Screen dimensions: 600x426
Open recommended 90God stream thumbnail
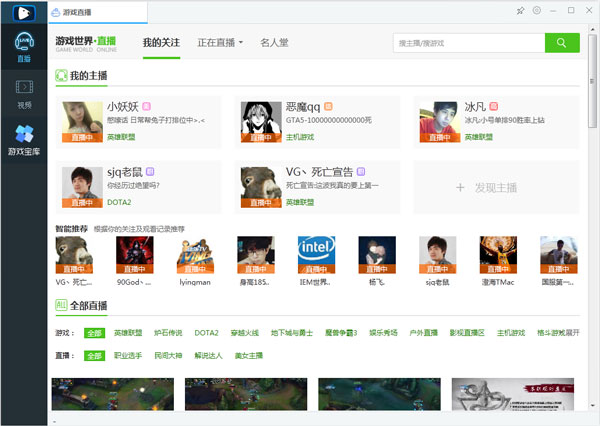135,255
